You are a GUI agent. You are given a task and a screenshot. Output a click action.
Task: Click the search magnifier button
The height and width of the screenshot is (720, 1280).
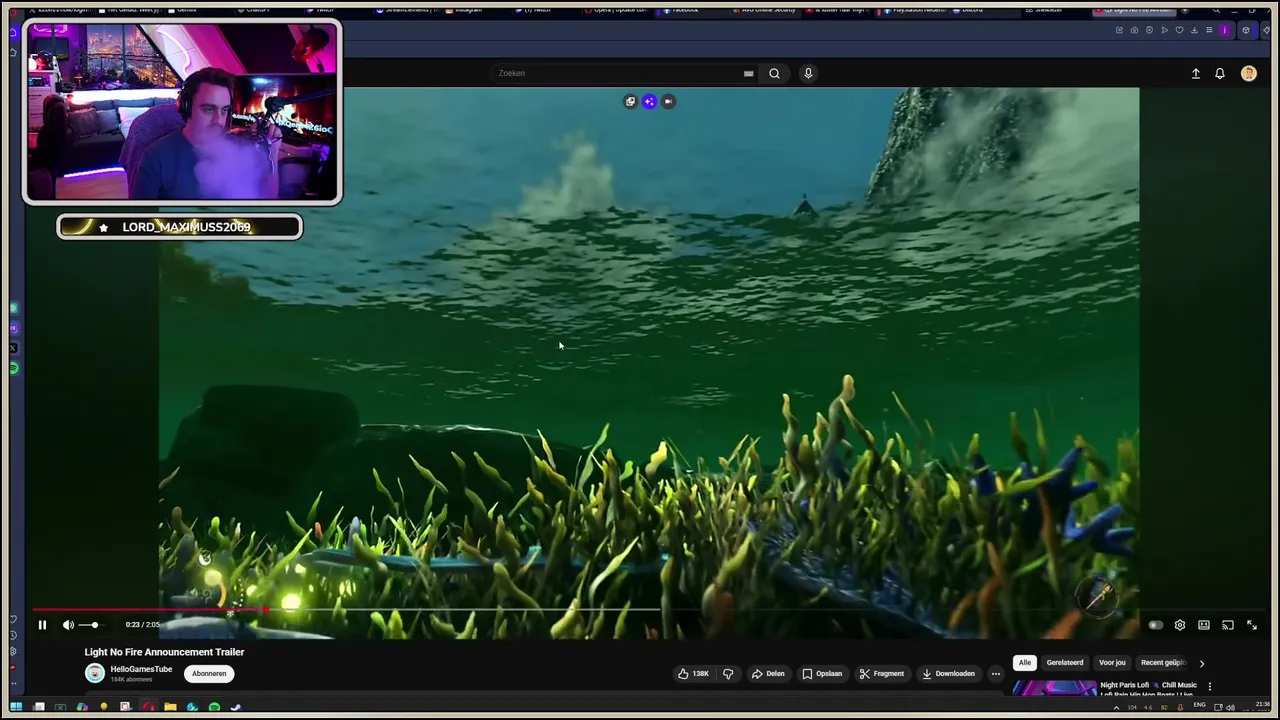(x=774, y=73)
